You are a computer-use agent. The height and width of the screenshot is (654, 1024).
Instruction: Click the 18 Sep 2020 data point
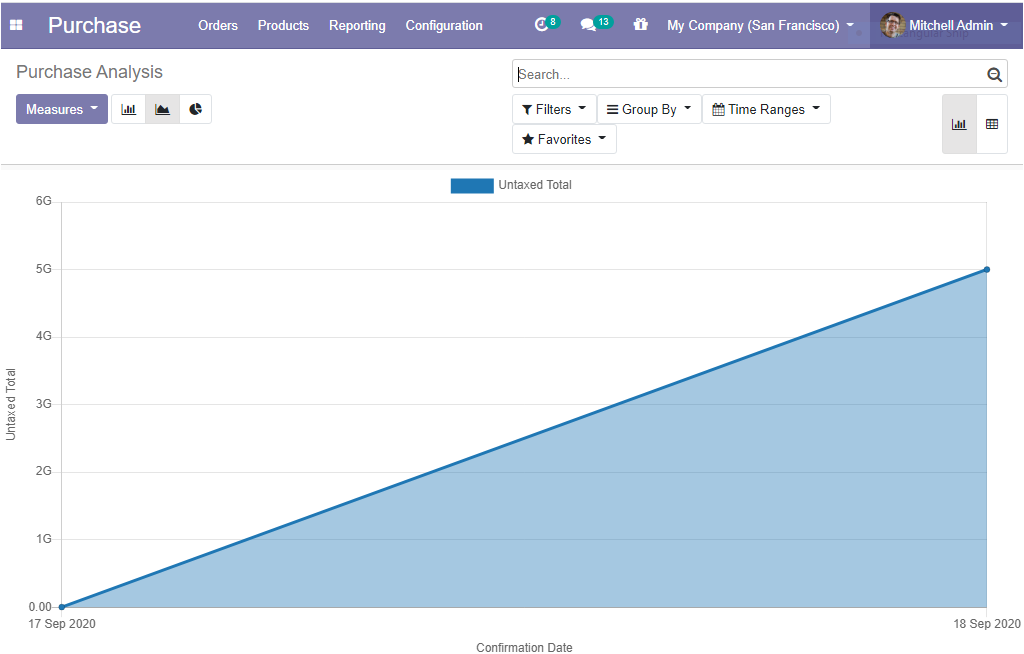coord(987,269)
